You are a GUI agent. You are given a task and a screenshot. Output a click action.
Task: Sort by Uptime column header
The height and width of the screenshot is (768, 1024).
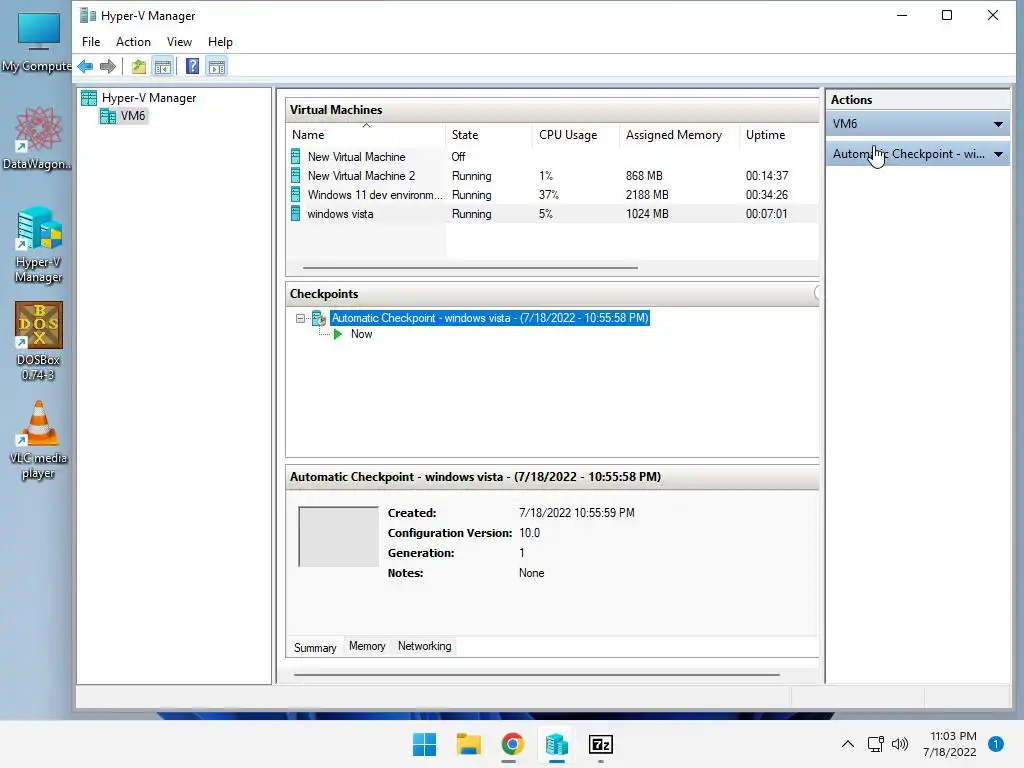point(778,135)
